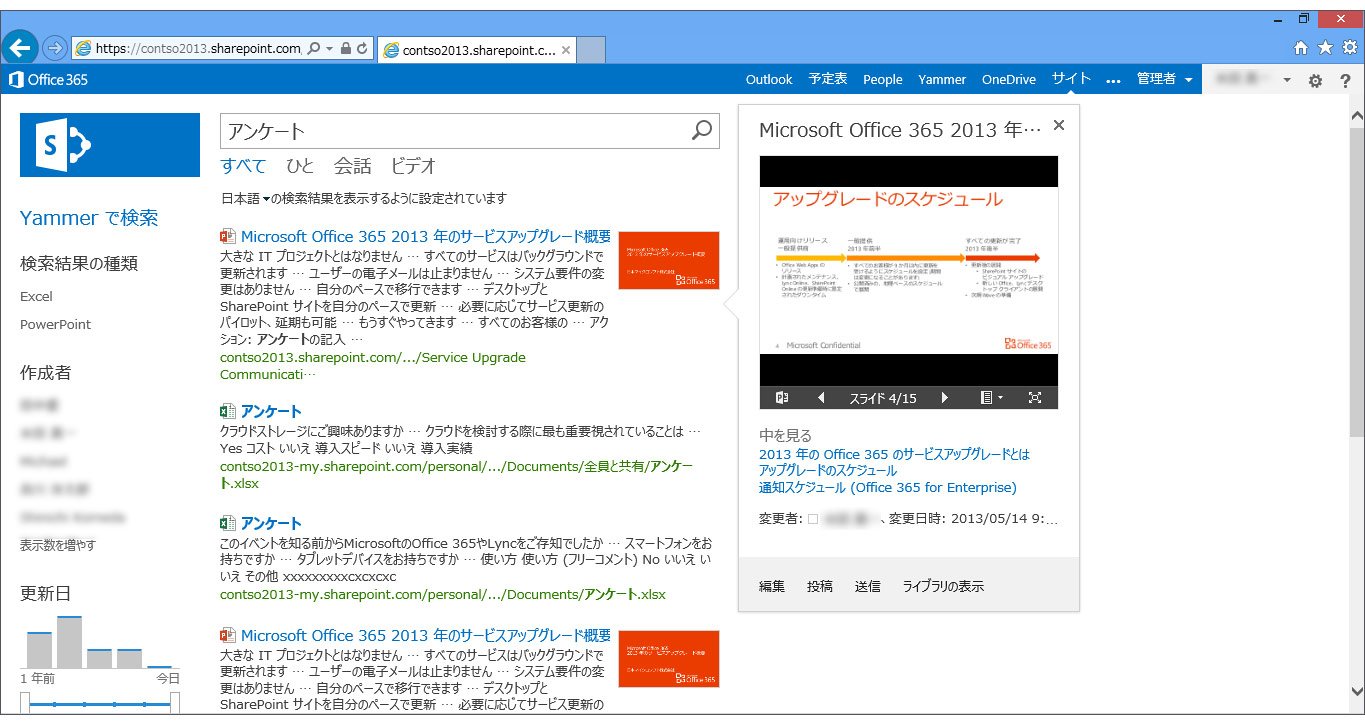The width and height of the screenshot is (1365, 725).
Task: Click the PowerPoint icon in preview toolbar
Action: click(782, 398)
